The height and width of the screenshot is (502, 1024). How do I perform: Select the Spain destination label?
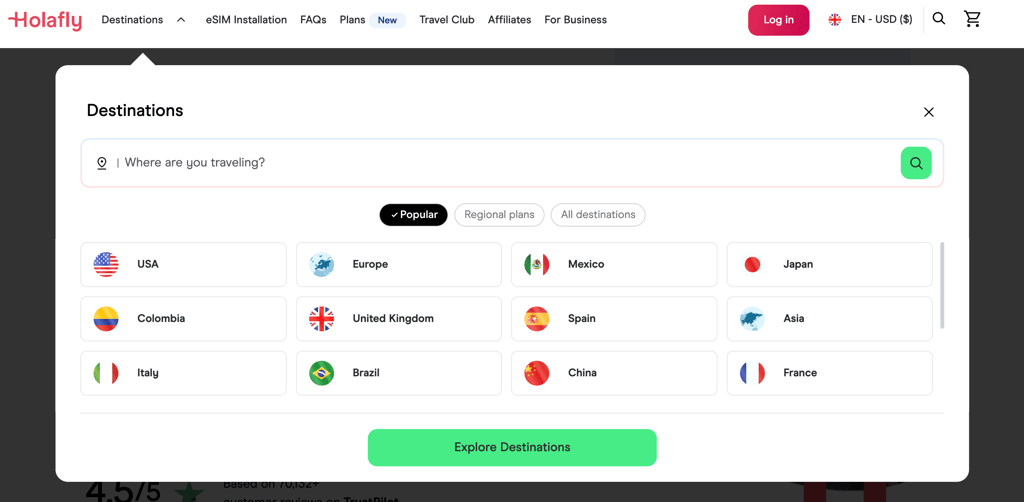581,319
